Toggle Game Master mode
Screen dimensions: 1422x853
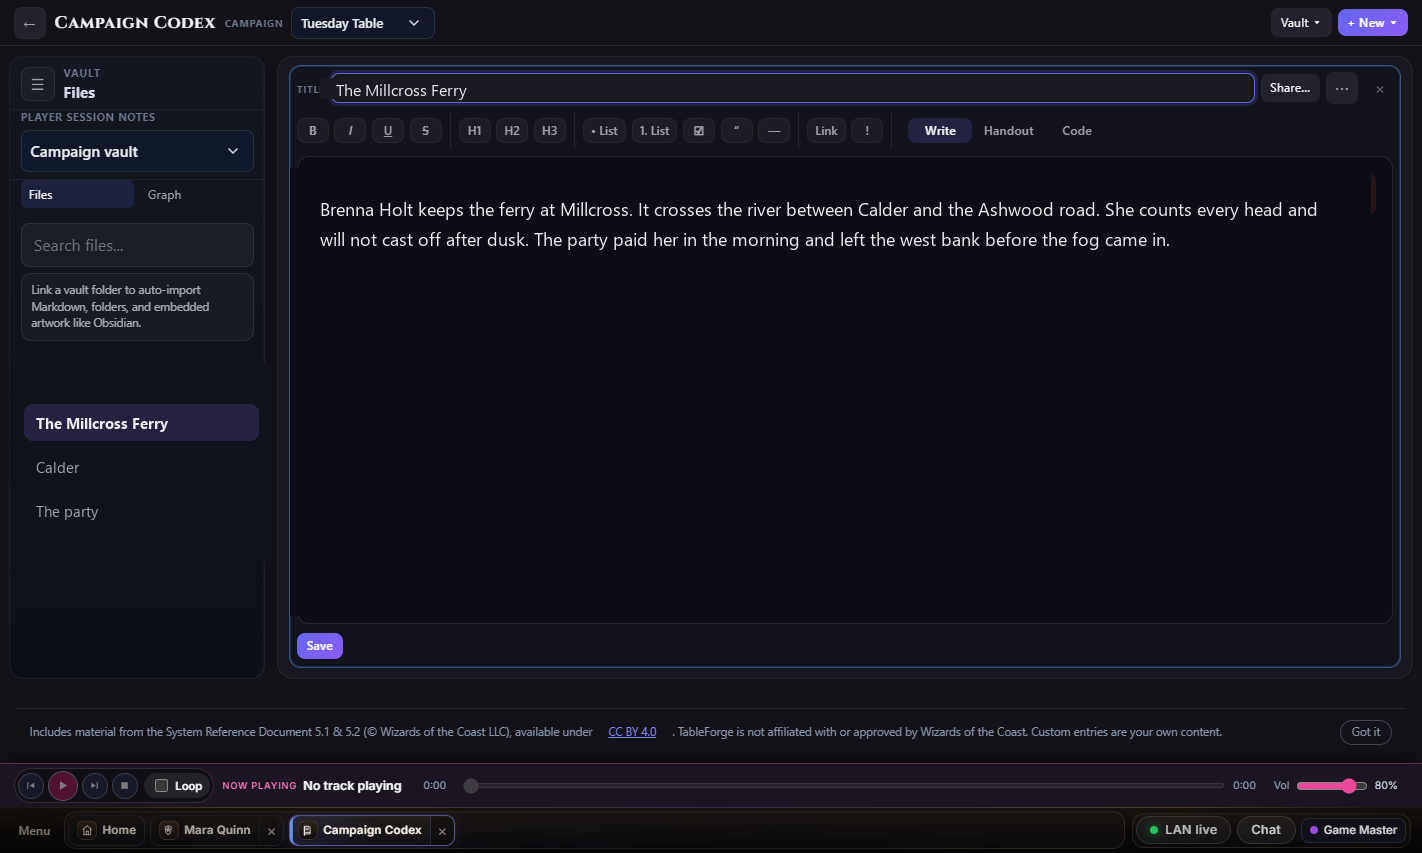click(1353, 830)
